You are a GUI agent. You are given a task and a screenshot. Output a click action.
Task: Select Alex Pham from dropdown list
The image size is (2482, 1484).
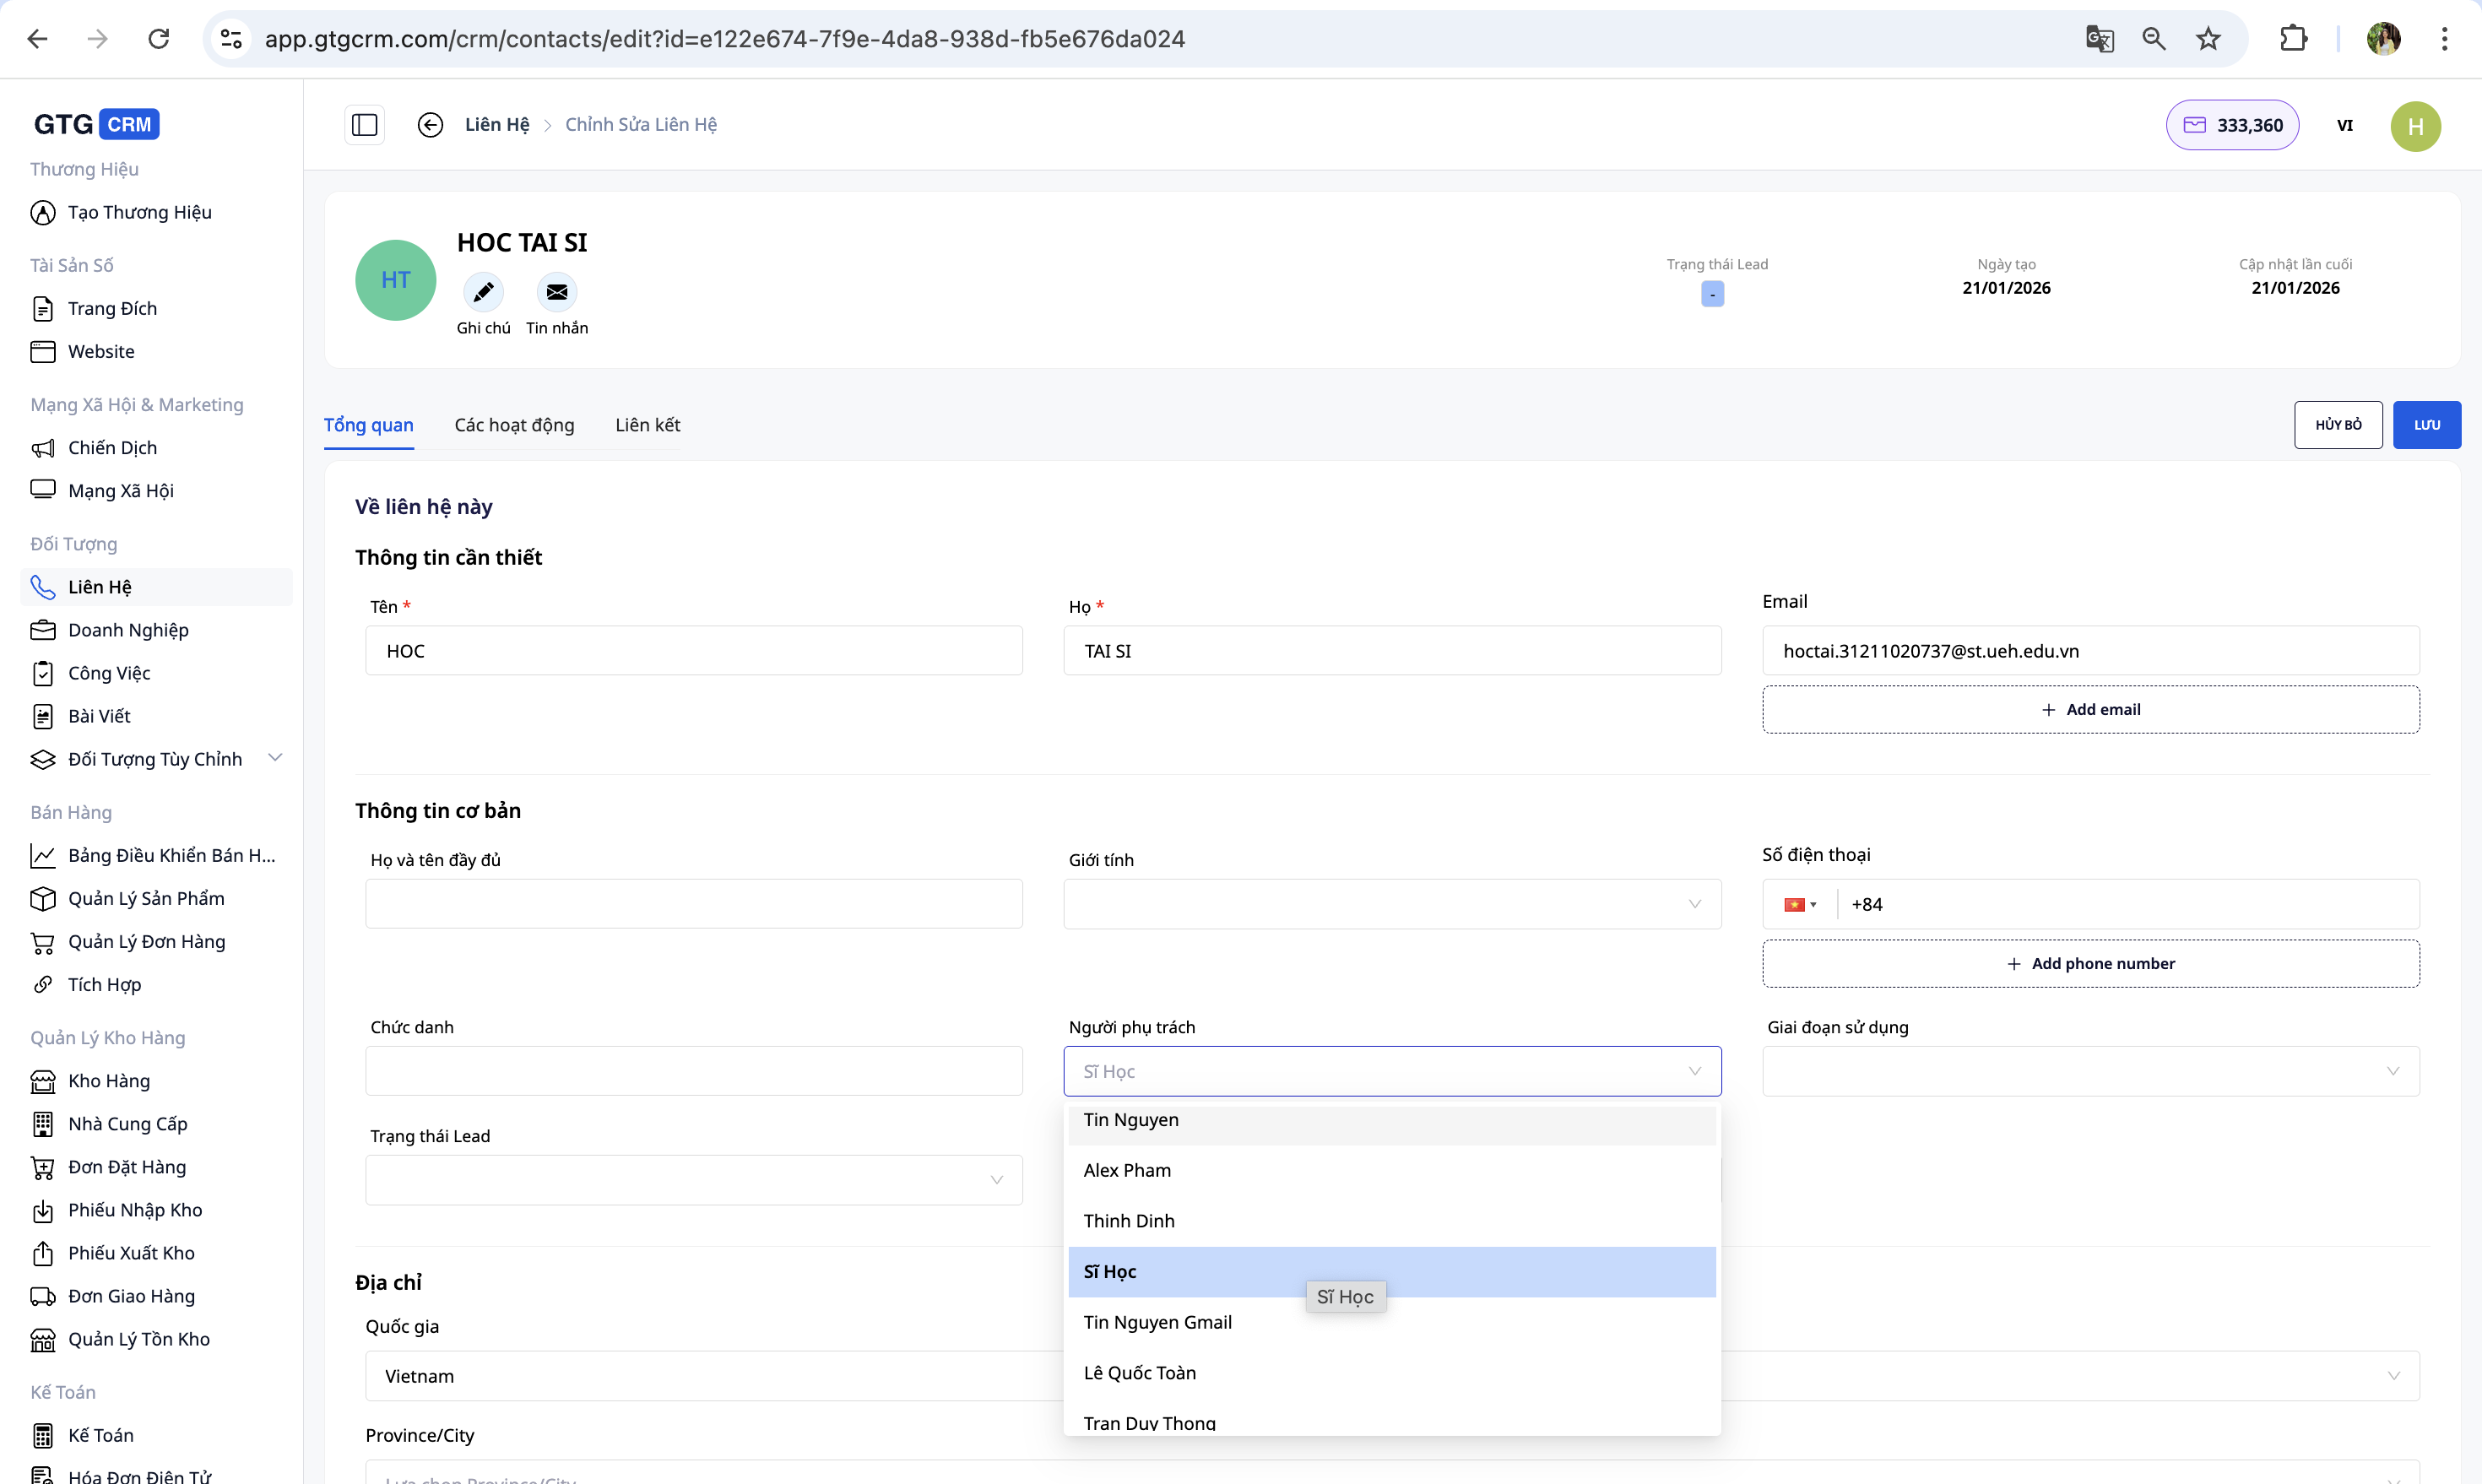click(1127, 1170)
